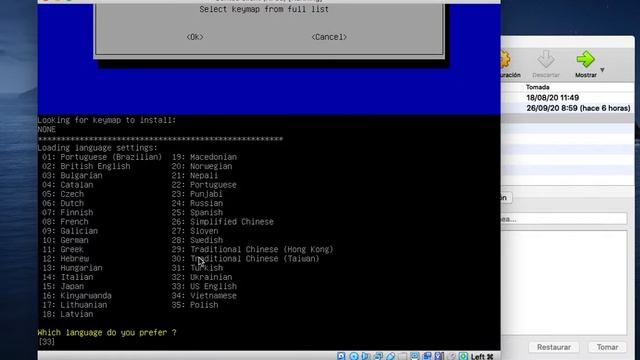Viewport: 640px width, 360px height.
Task: Select snapshot taken 26/09/20 8:59
Action: pyautogui.click(x=578, y=108)
